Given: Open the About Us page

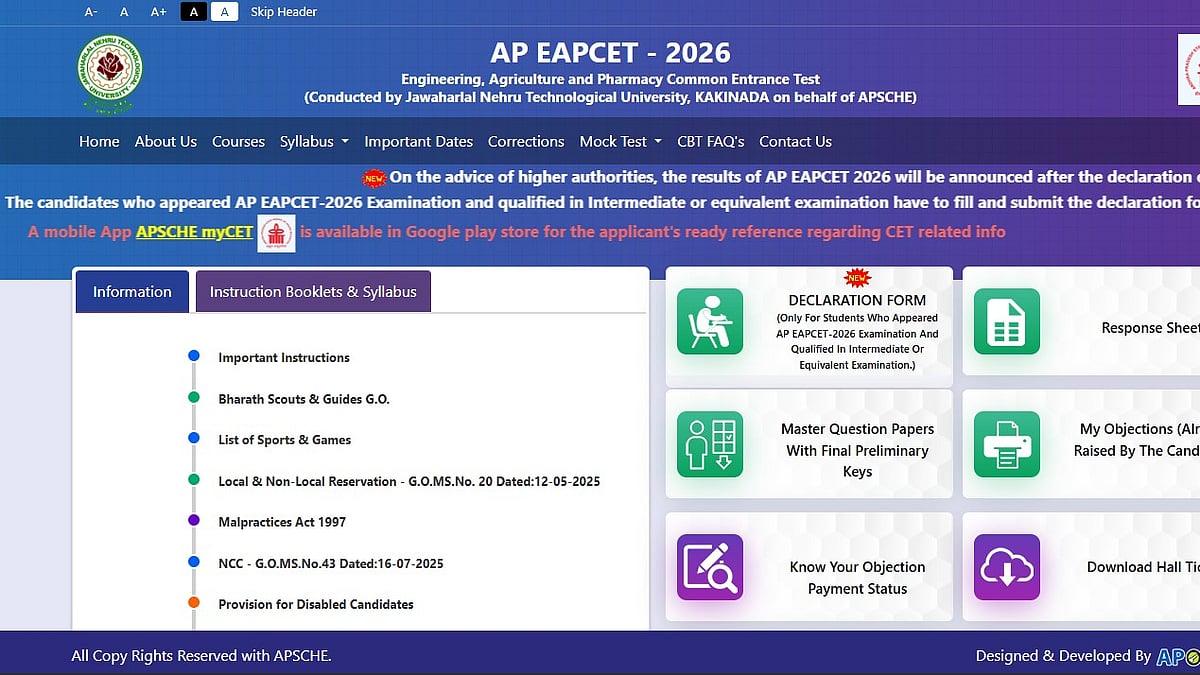Looking at the screenshot, I should [x=166, y=142].
